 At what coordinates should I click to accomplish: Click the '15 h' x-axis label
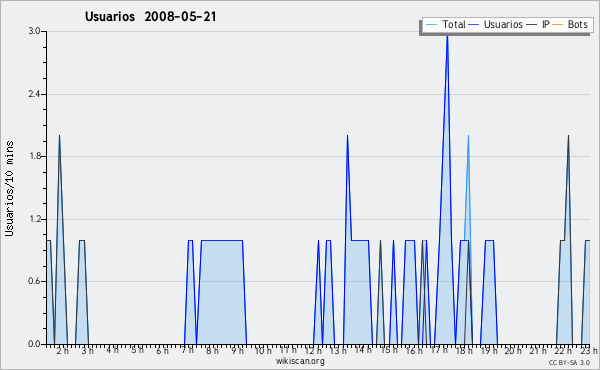389,350
